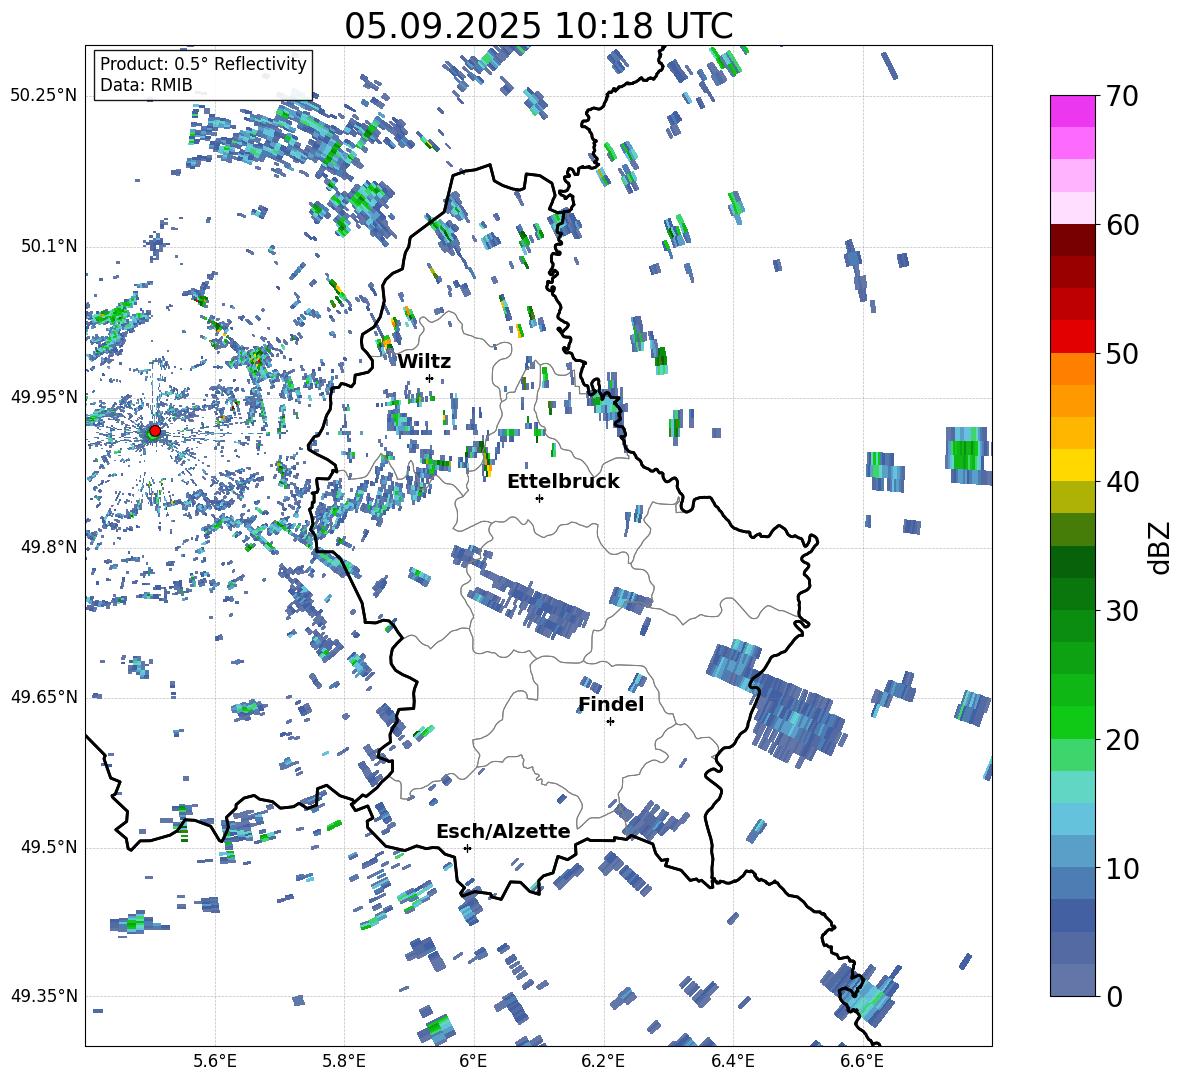Click the Esch/Alzette city label
This screenshot has width=1184, height=1081.
[503, 831]
